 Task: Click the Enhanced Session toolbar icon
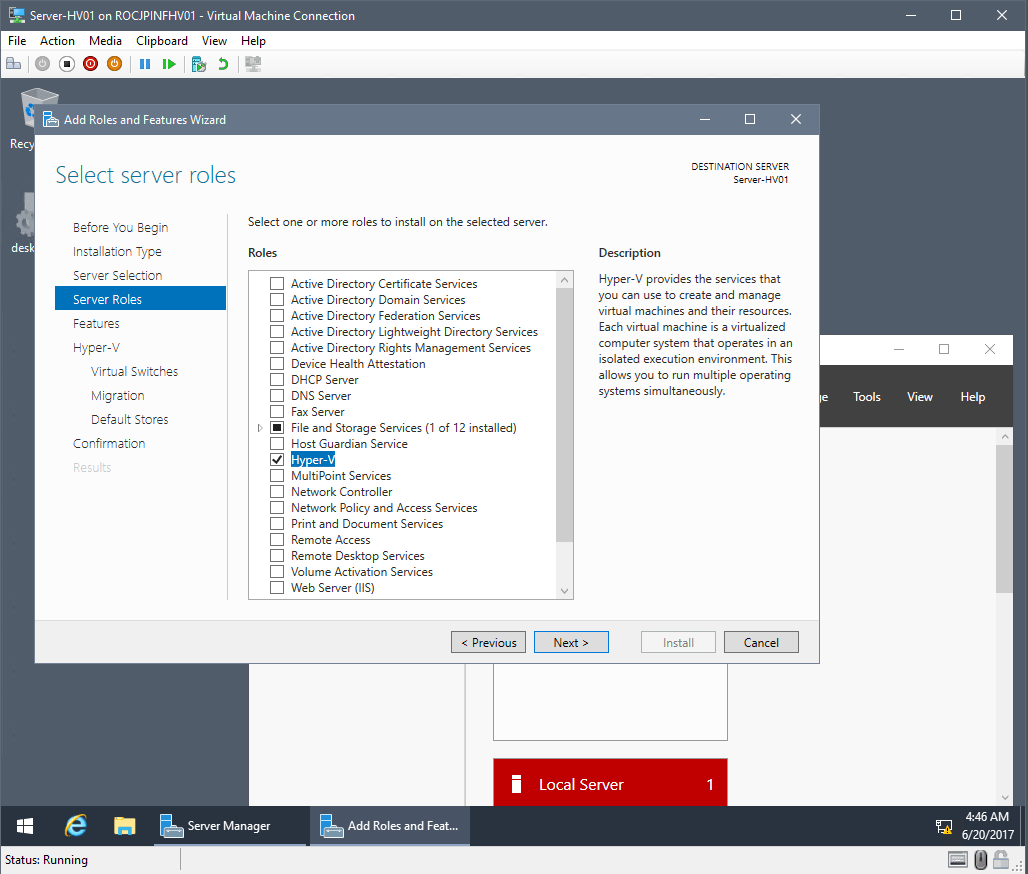253,64
